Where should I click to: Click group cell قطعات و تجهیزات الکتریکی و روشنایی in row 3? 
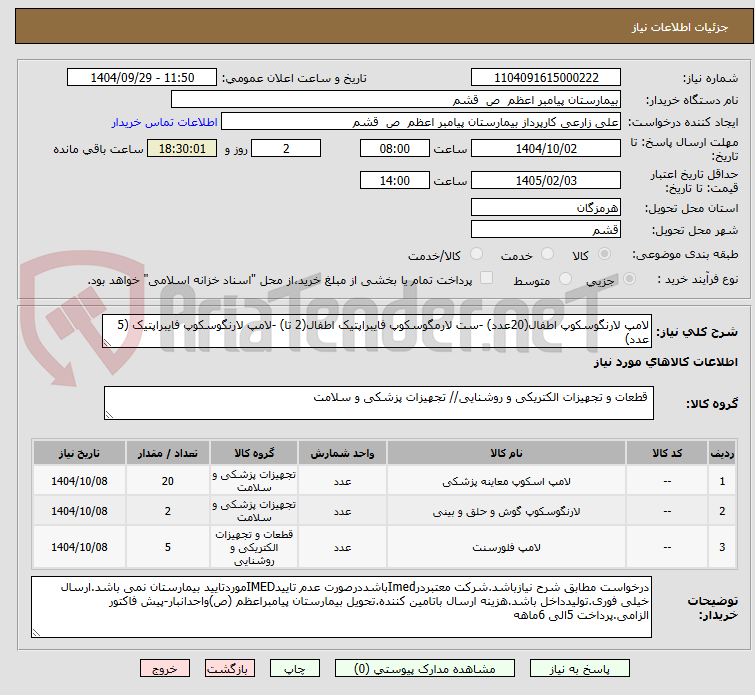(254, 547)
